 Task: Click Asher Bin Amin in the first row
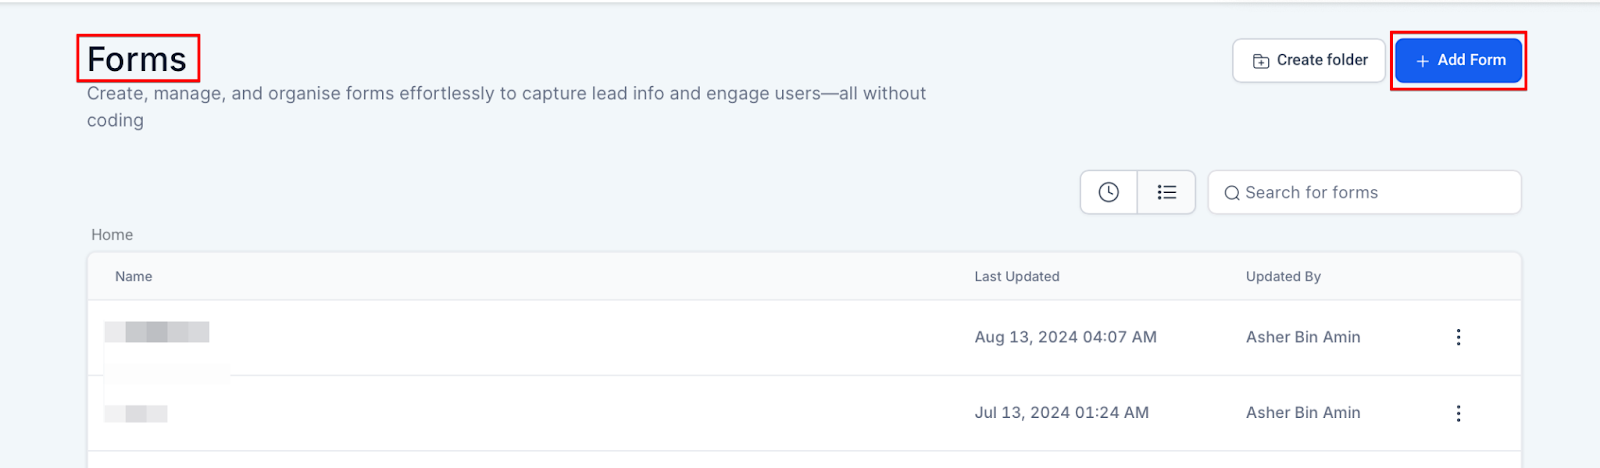tap(1303, 337)
